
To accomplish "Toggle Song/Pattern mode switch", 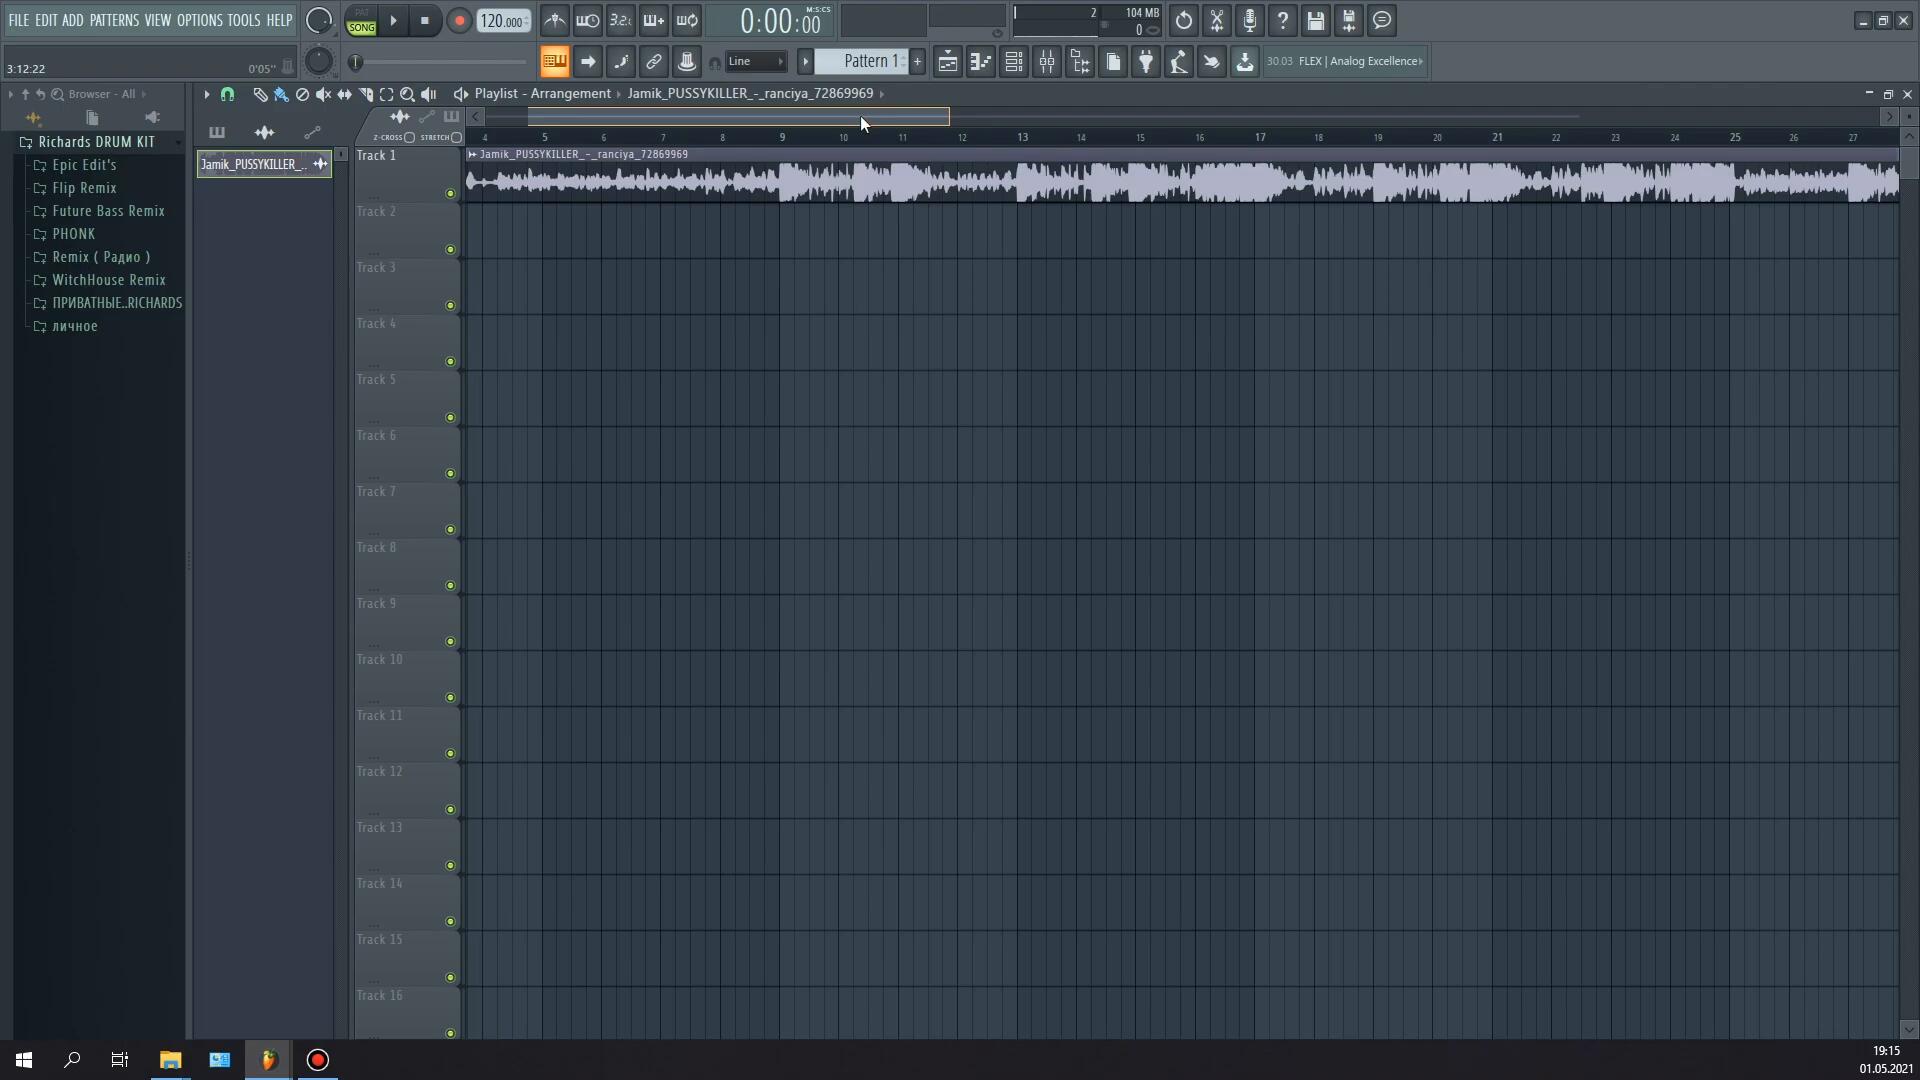I will pos(362,21).
